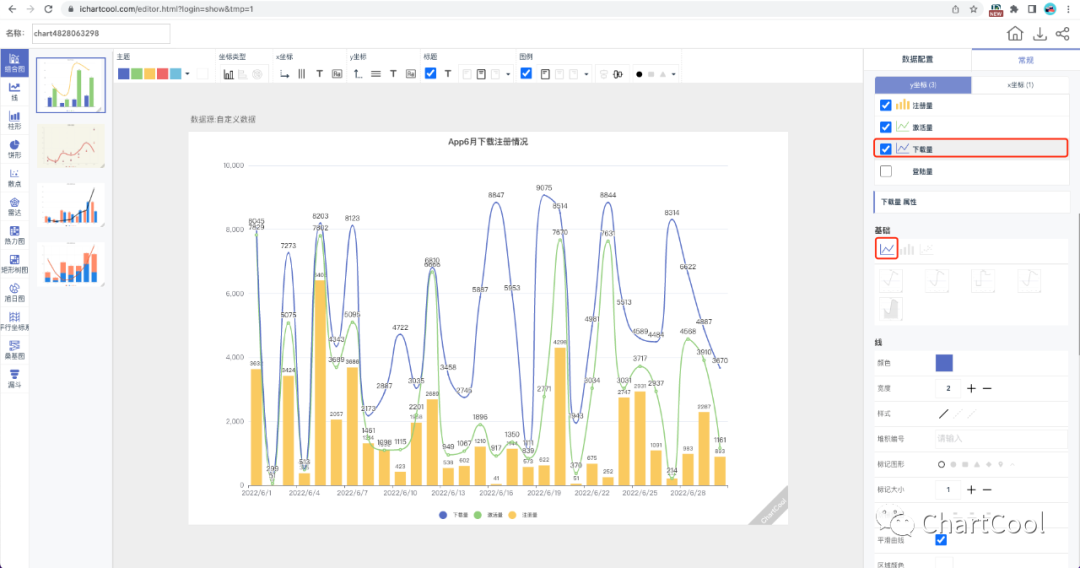
Task: Select the 漏斗 funnel chart category
Action: pyautogui.click(x=14, y=377)
